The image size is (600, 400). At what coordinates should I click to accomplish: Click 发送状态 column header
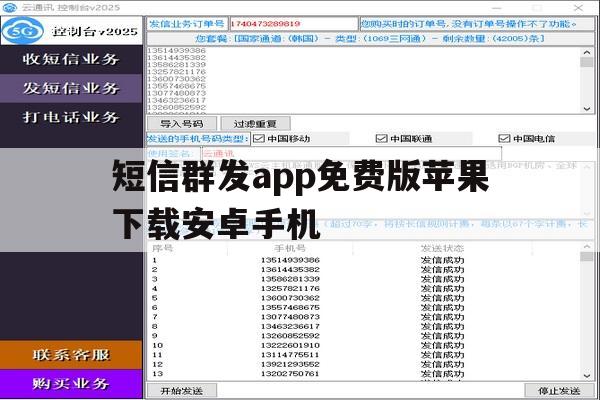pos(442,248)
